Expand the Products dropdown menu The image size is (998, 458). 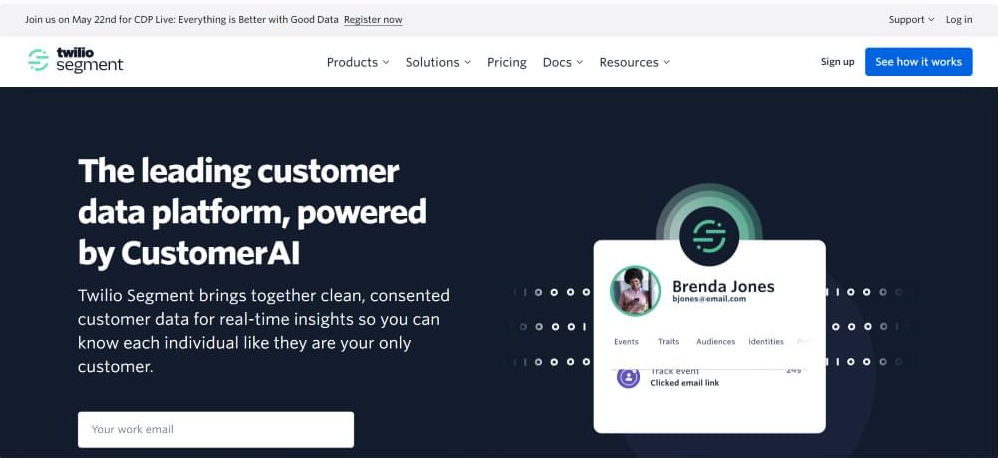(x=358, y=62)
